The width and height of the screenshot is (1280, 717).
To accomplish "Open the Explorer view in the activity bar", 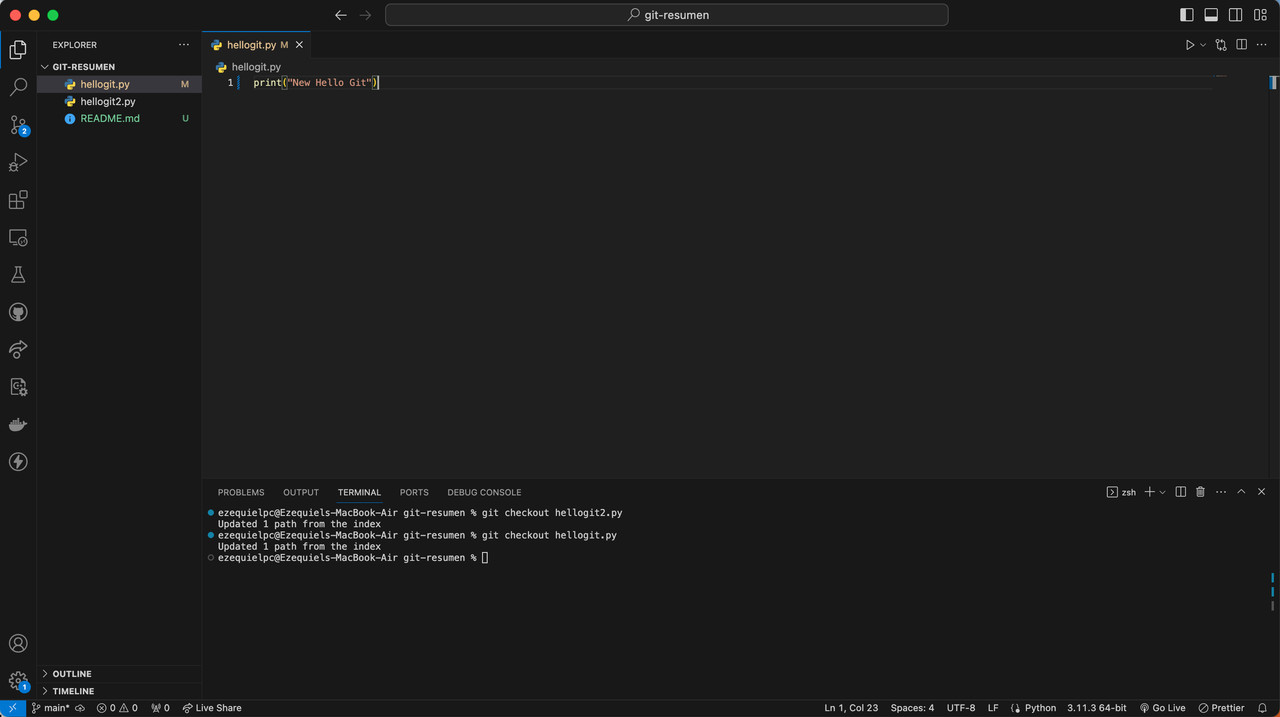I will [x=18, y=50].
